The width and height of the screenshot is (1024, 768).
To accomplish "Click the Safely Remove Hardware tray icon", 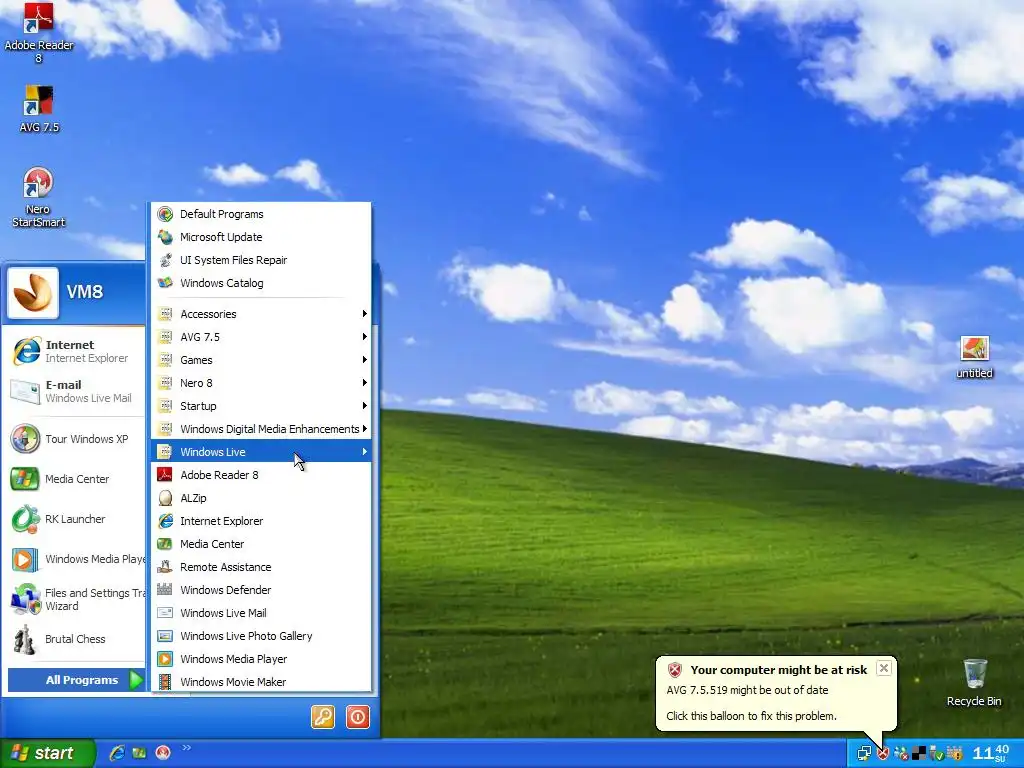I will 936,754.
